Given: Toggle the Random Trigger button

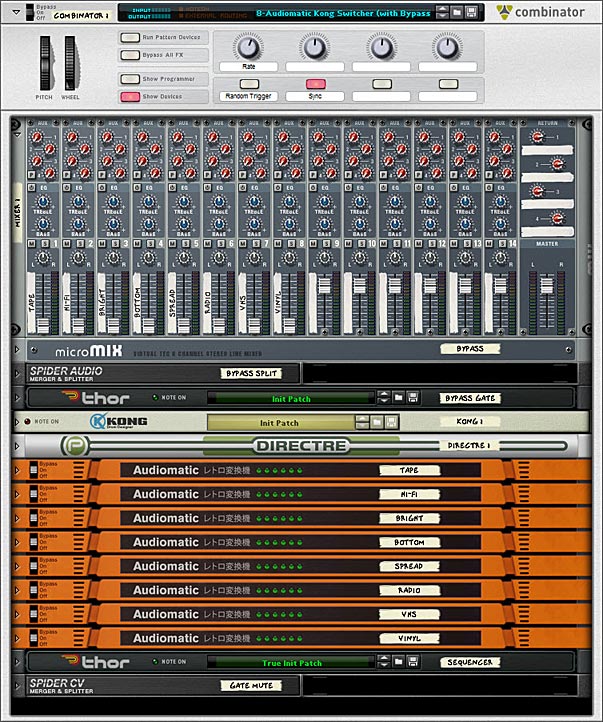Looking at the screenshot, I should 249,84.
